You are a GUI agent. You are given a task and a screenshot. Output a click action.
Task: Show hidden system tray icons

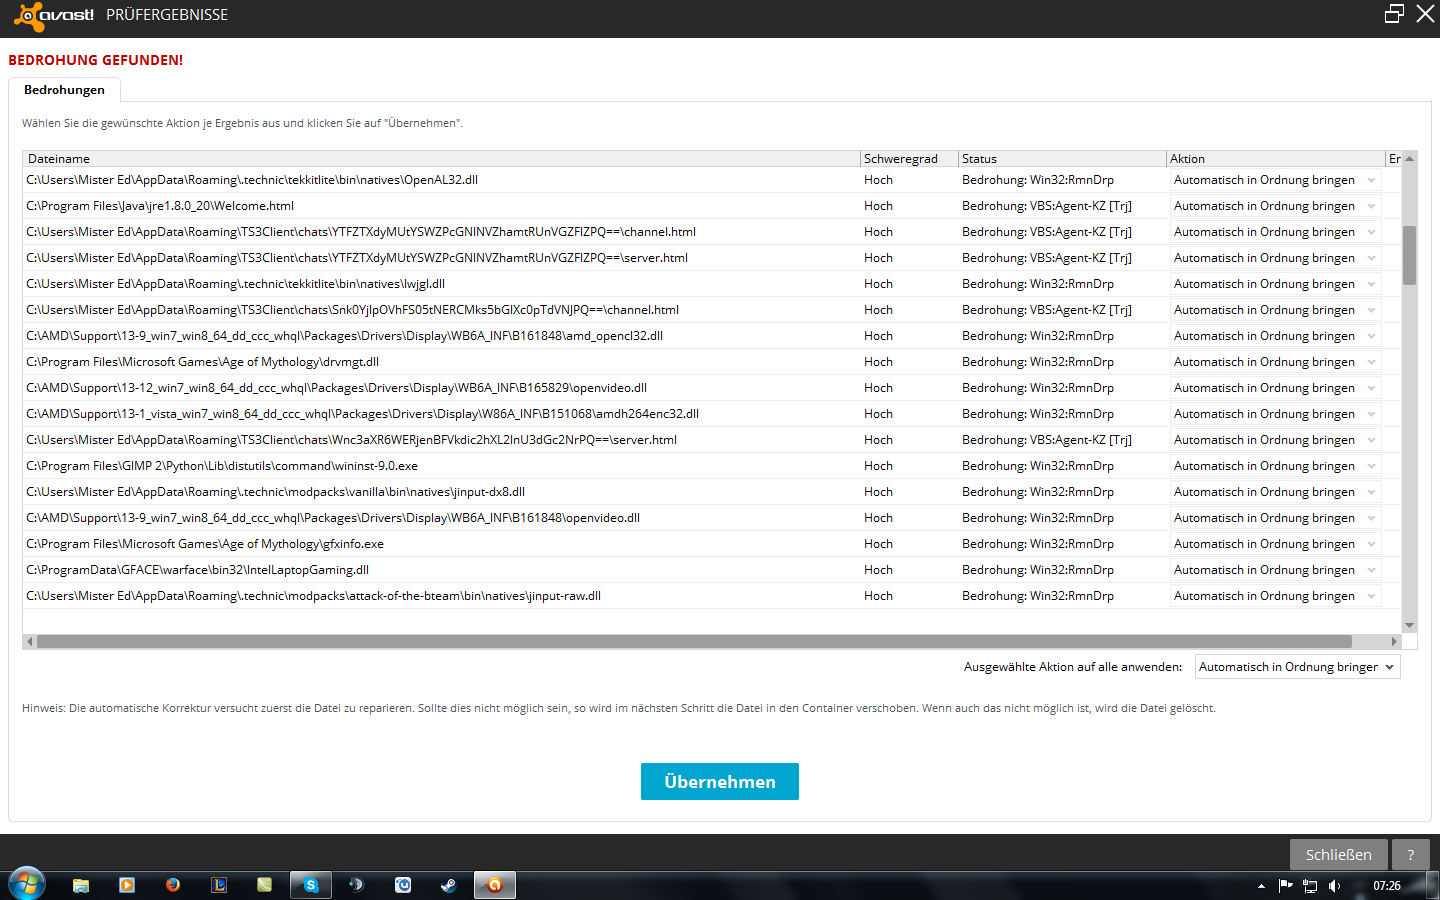point(1261,886)
